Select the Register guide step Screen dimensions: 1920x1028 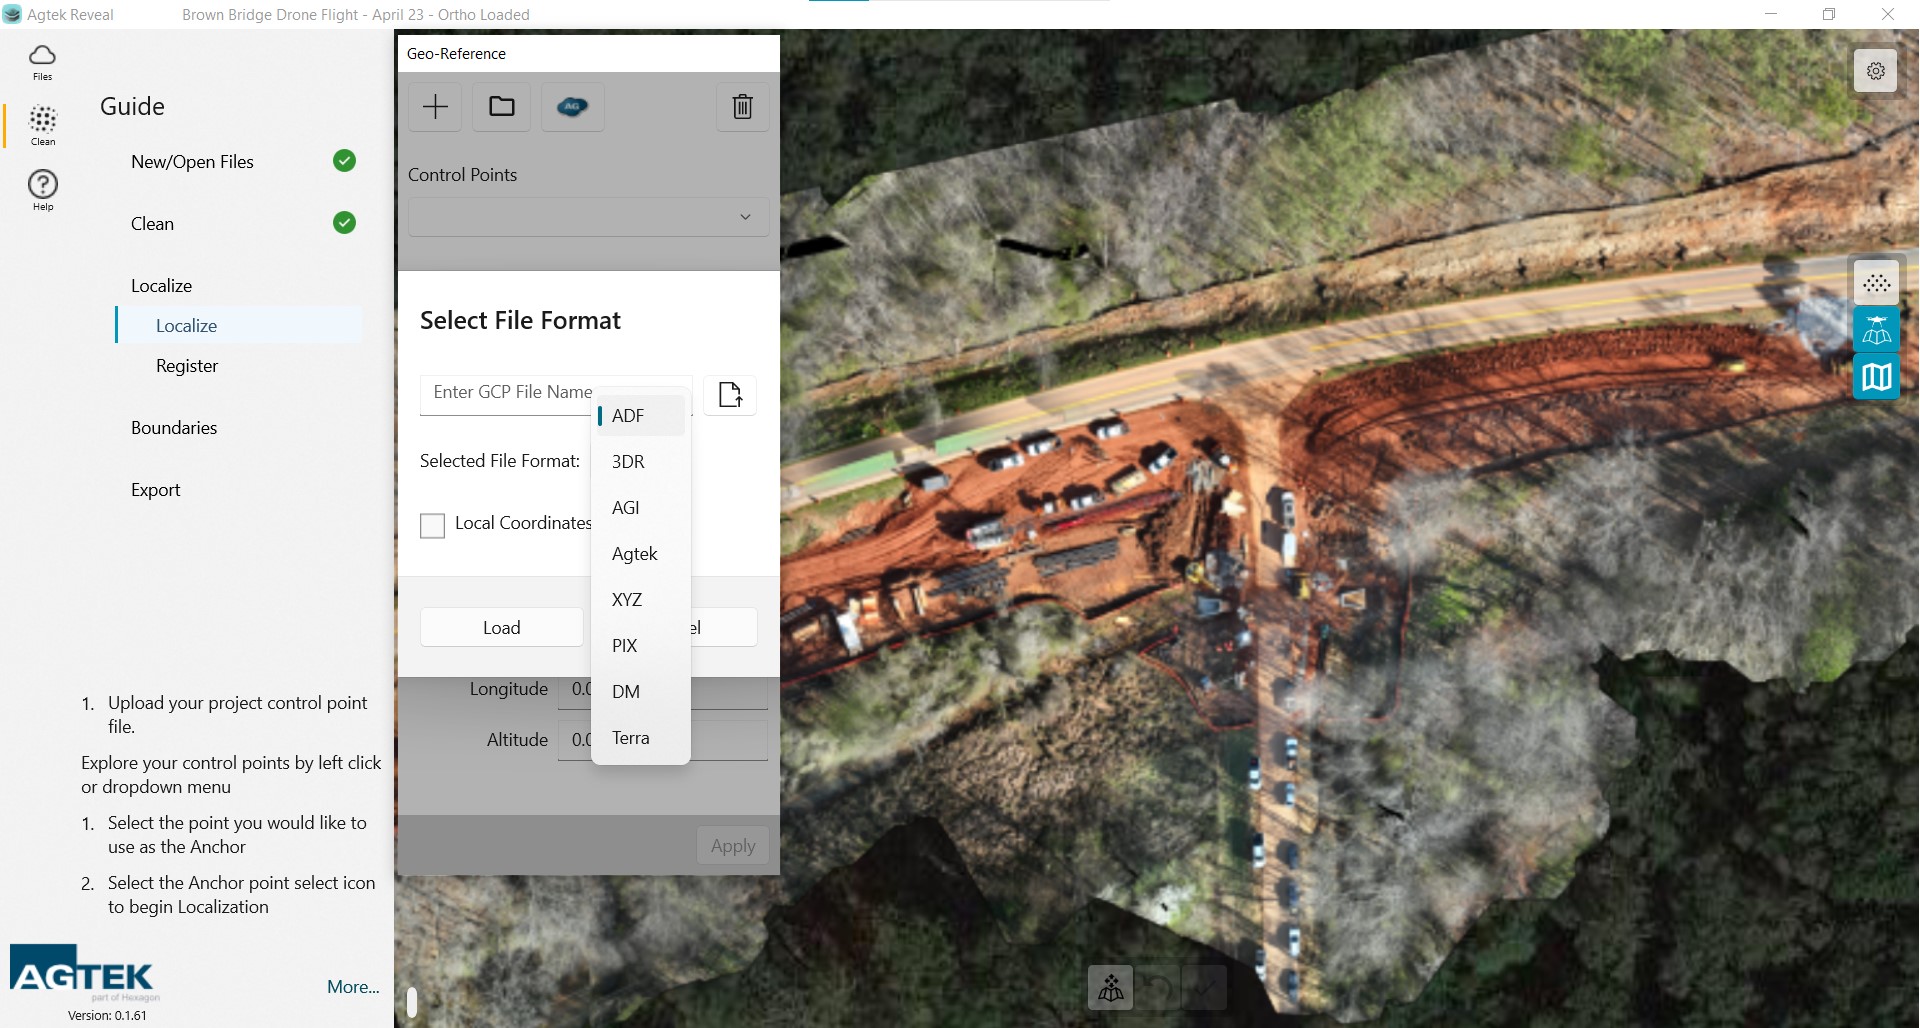[x=187, y=366]
